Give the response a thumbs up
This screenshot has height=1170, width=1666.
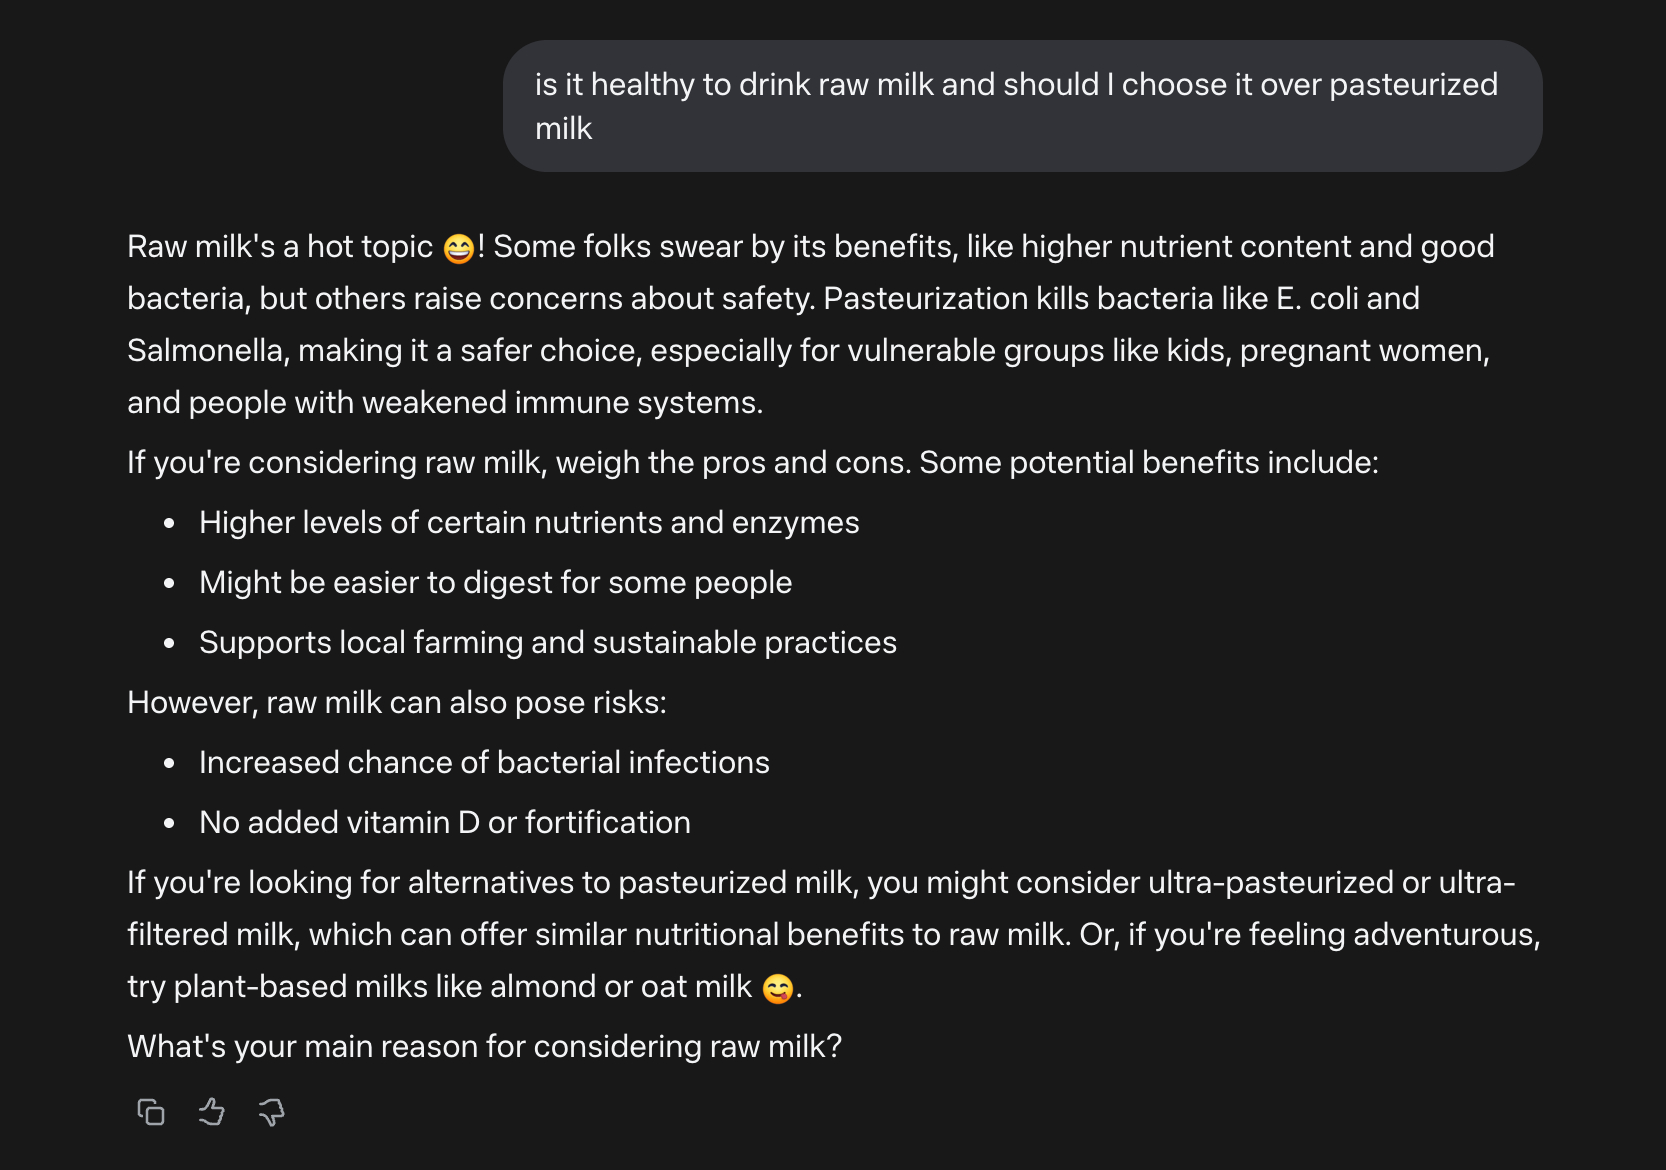point(211,1112)
